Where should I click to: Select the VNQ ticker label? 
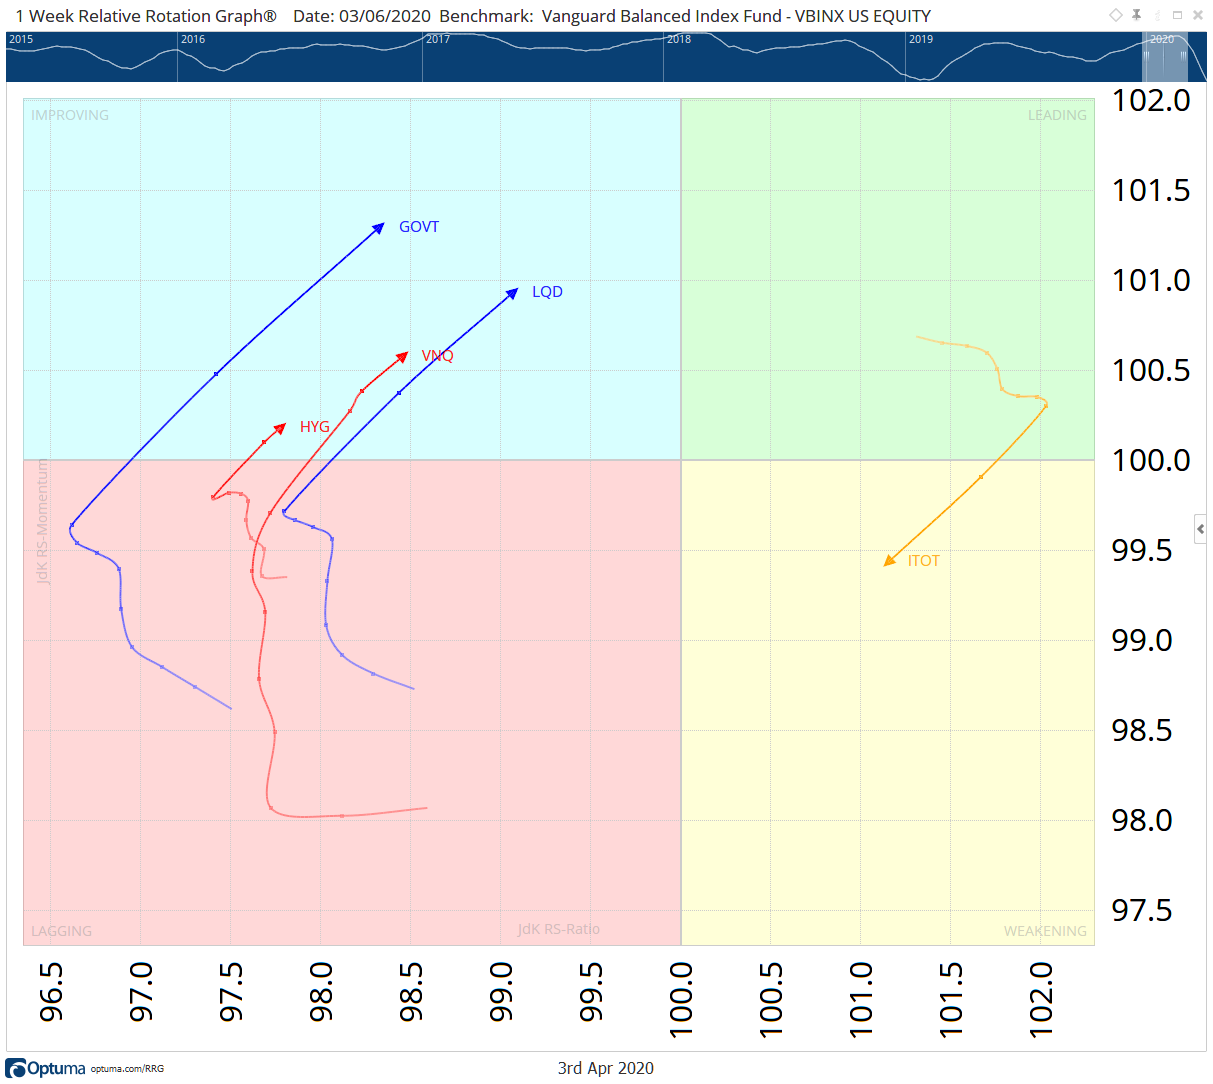pyautogui.click(x=437, y=355)
